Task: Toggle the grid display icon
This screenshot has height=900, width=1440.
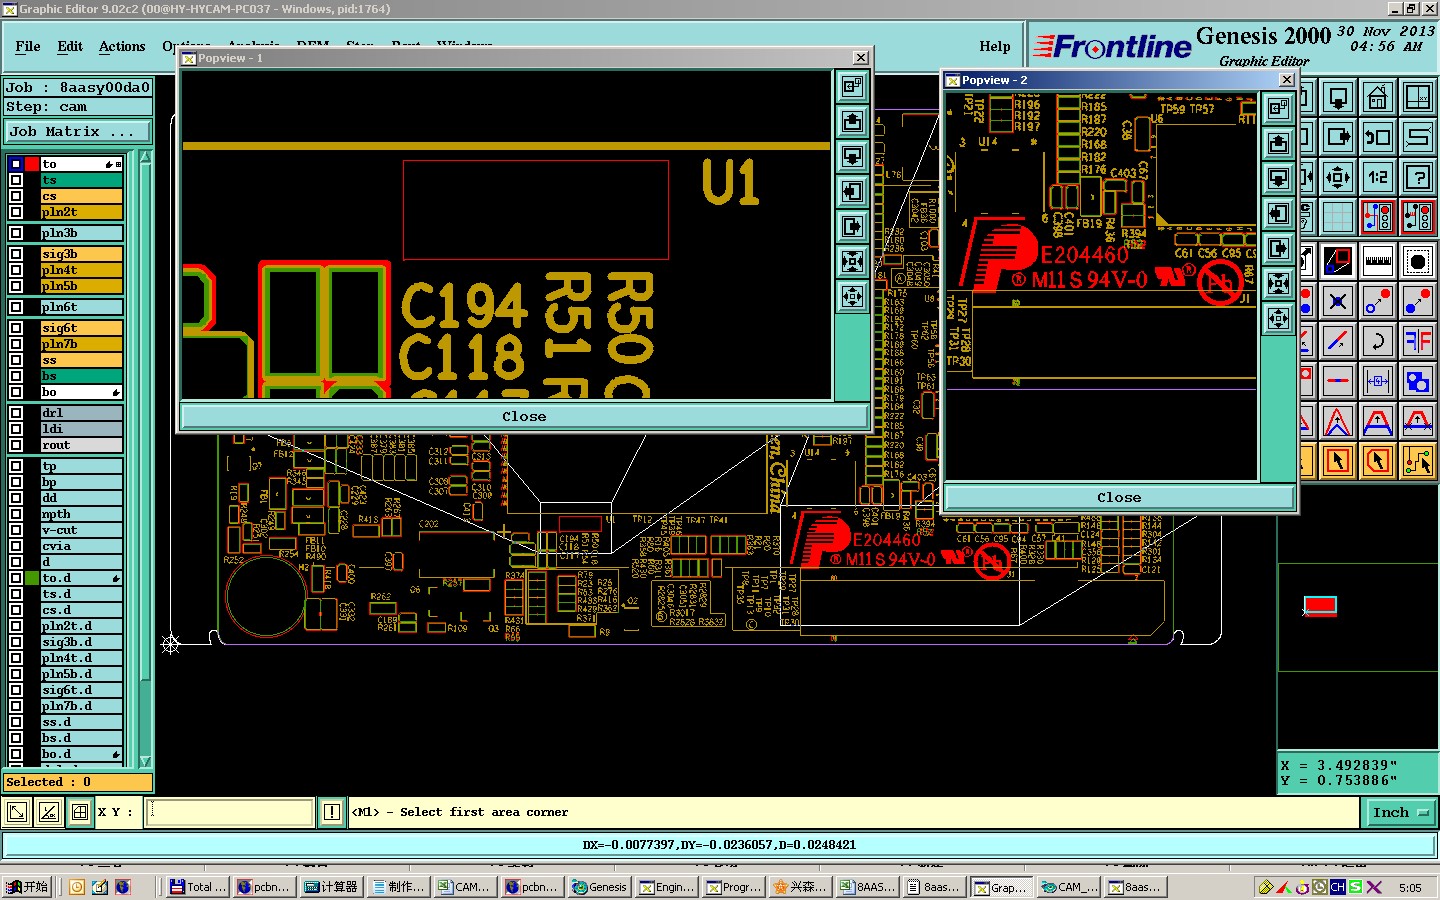Action: (x=1338, y=216)
